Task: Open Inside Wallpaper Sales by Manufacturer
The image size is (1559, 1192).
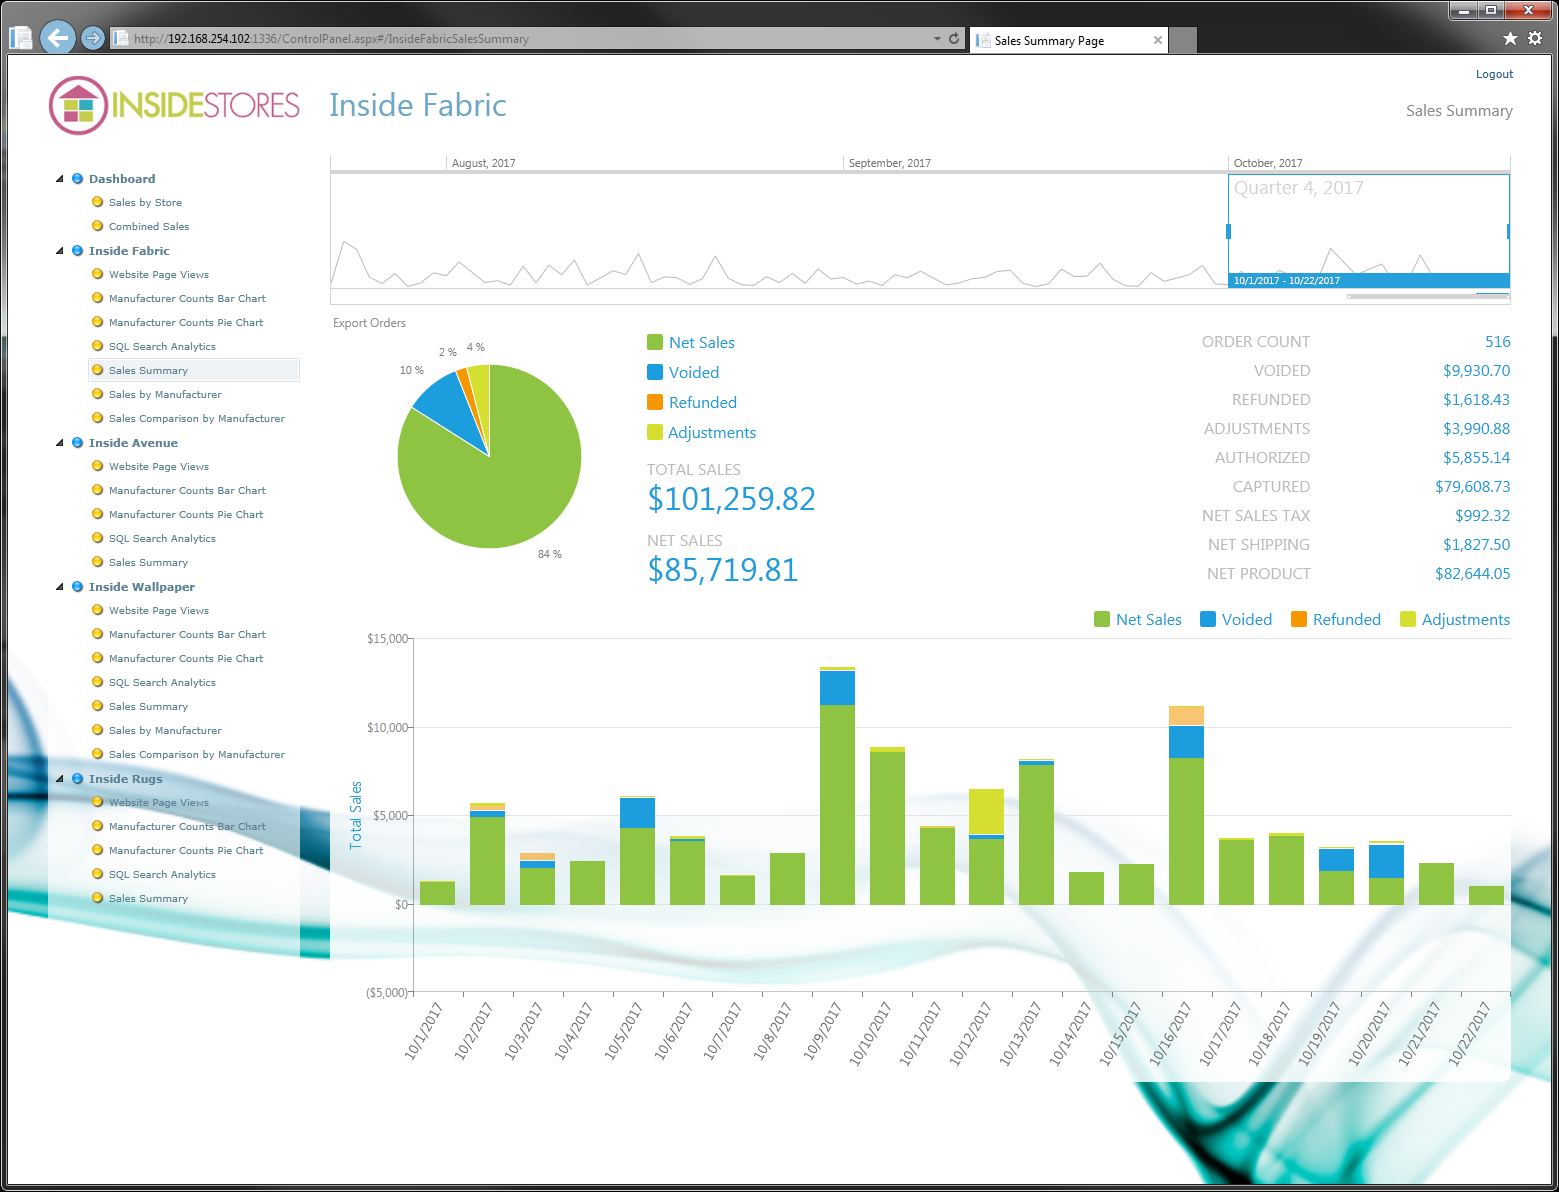Action: [x=165, y=731]
